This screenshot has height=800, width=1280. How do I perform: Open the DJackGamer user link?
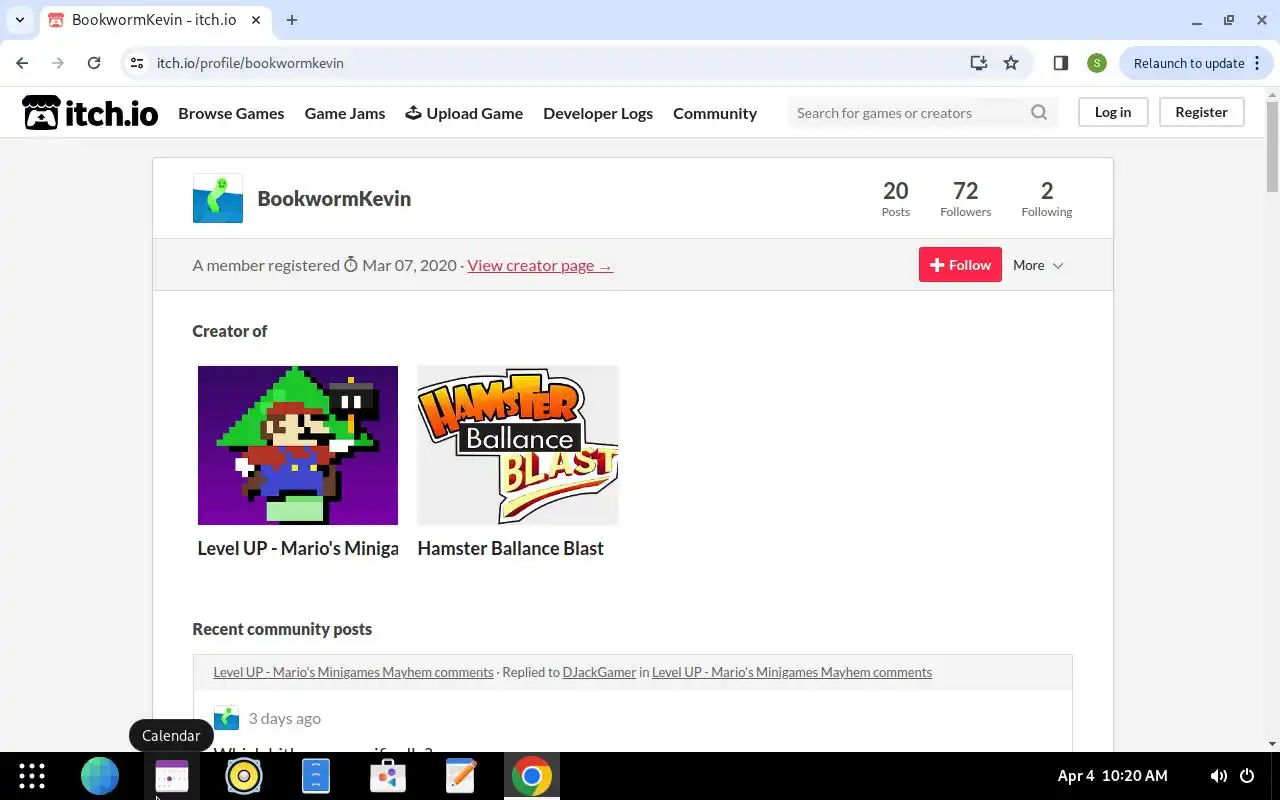[x=599, y=672]
